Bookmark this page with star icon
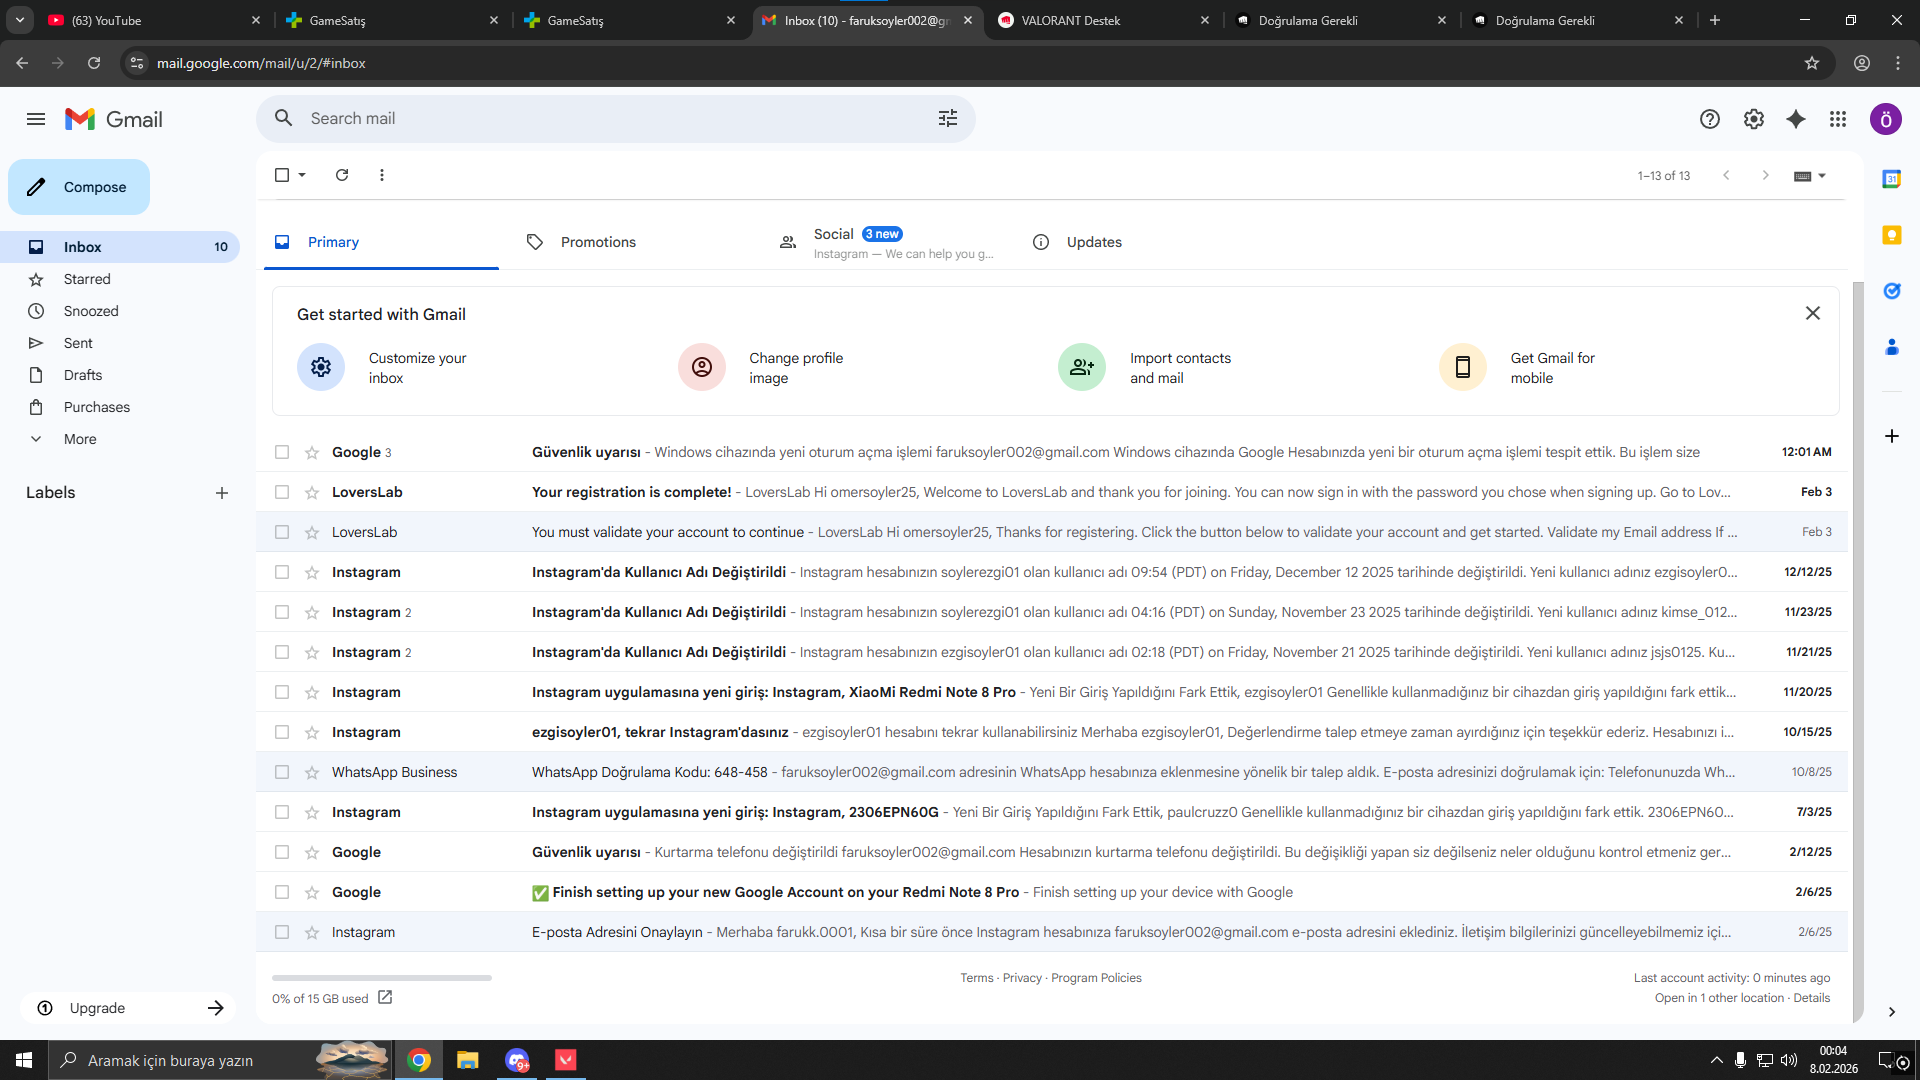 [x=1812, y=63]
